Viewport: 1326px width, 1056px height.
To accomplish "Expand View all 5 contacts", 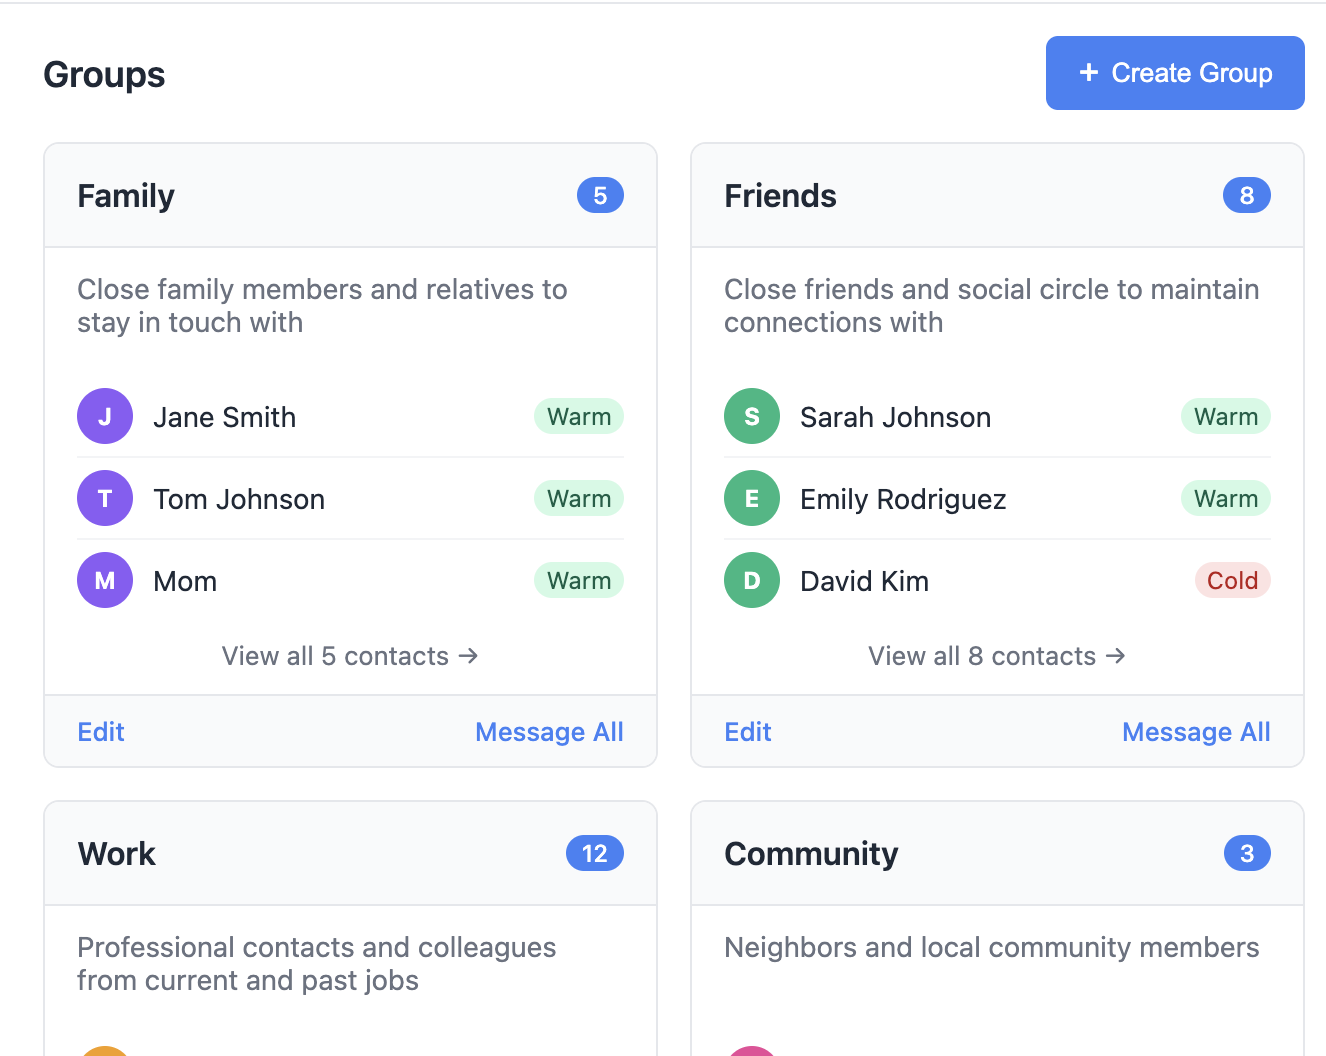I will (350, 656).
